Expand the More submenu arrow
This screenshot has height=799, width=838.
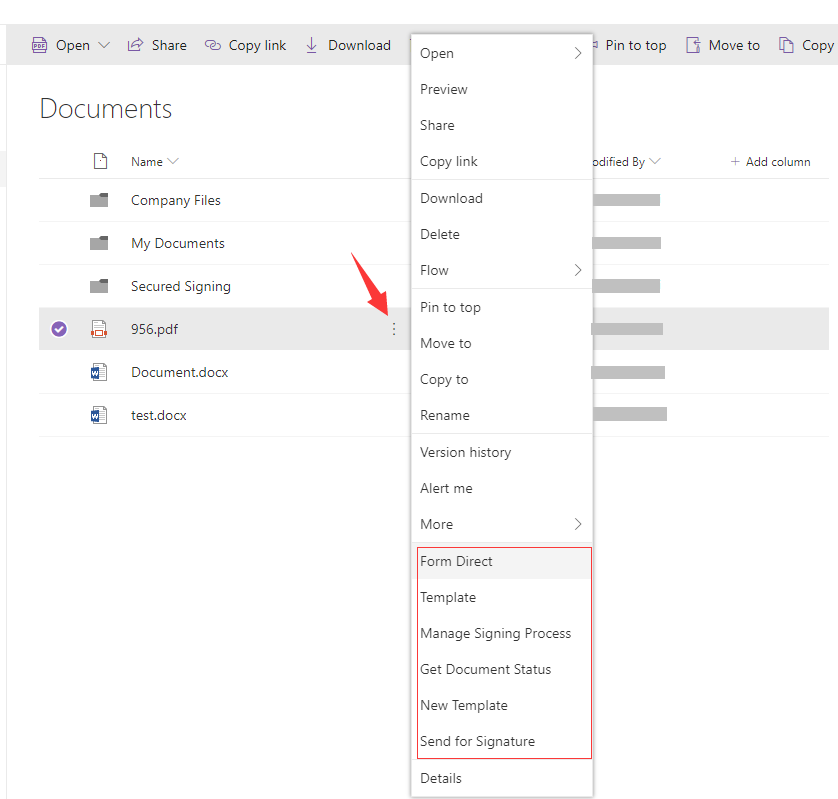click(x=578, y=524)
